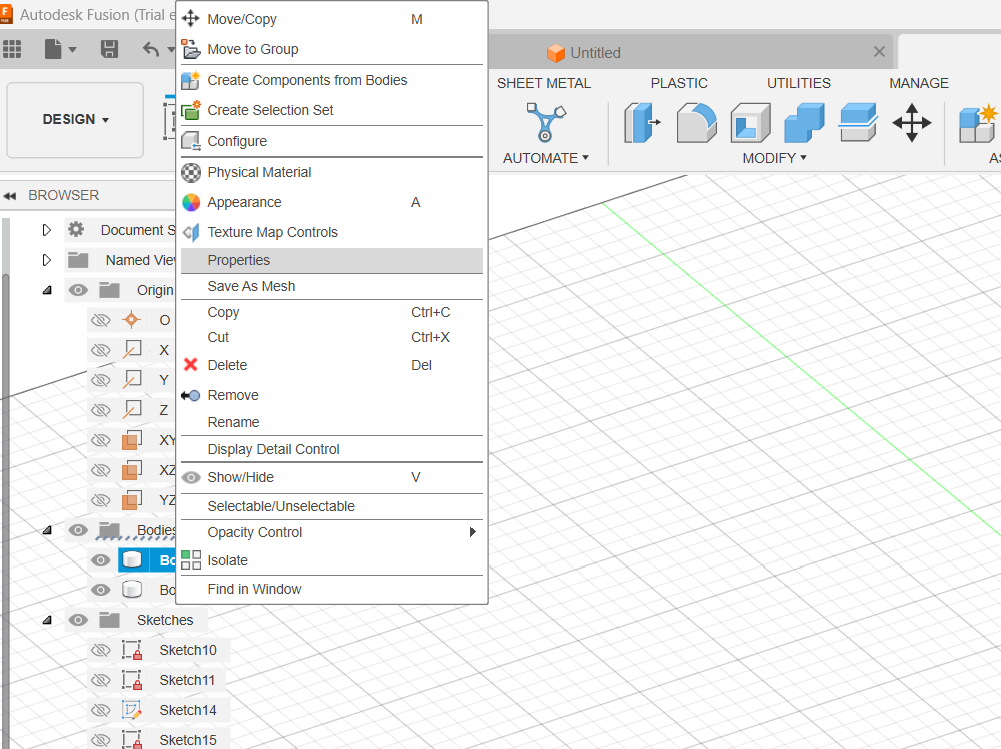Click the Sketch14 sketch icon

click(132, 710)
